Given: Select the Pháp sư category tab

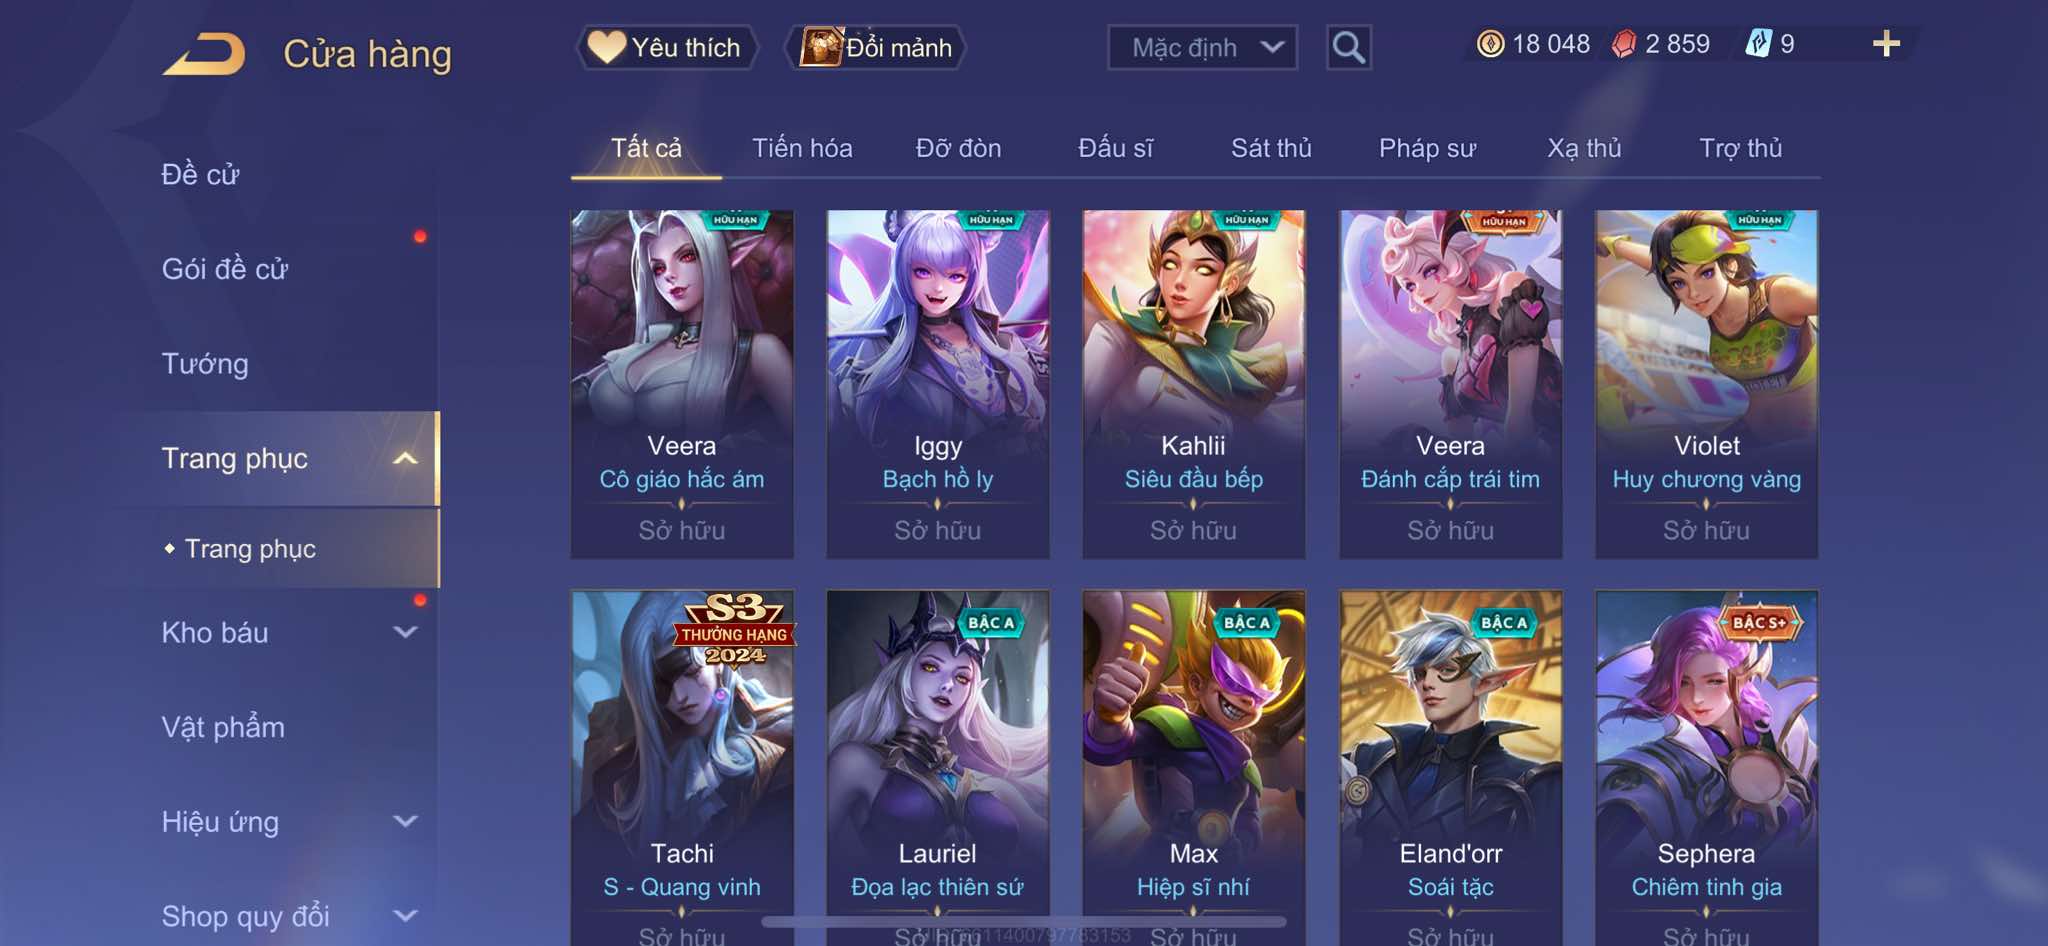Looking at the screenshot, I should (x=1427, y=149).
